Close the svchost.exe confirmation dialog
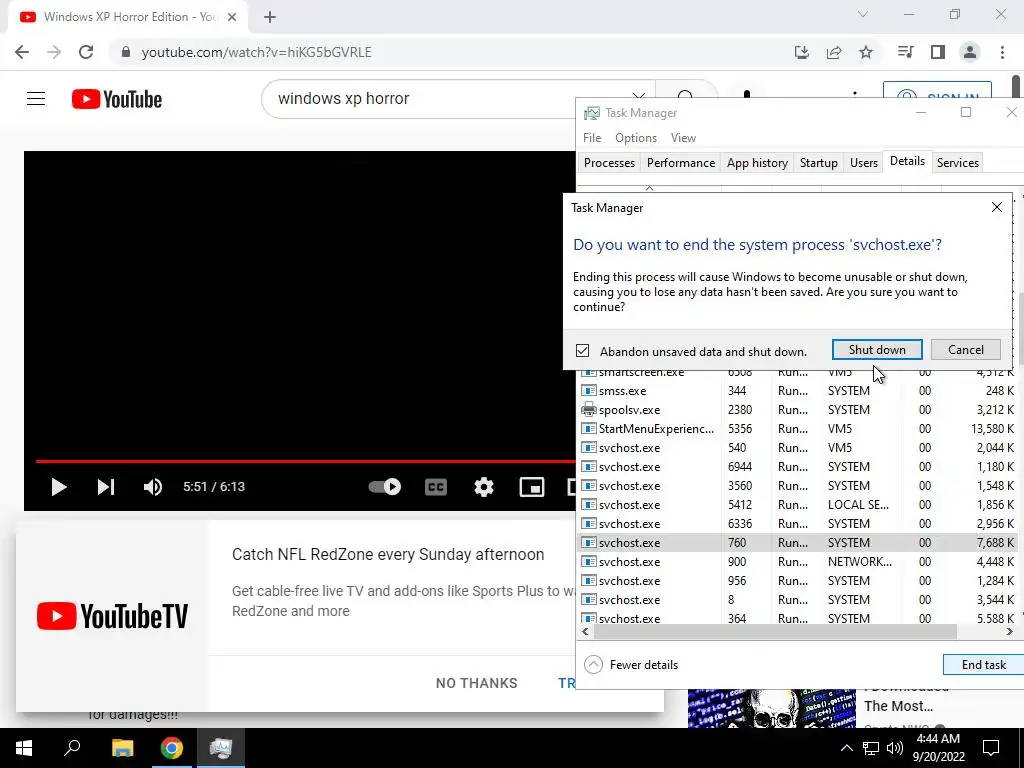The height and width of the screenshot is (768, 1024). (x=997, y=208)
